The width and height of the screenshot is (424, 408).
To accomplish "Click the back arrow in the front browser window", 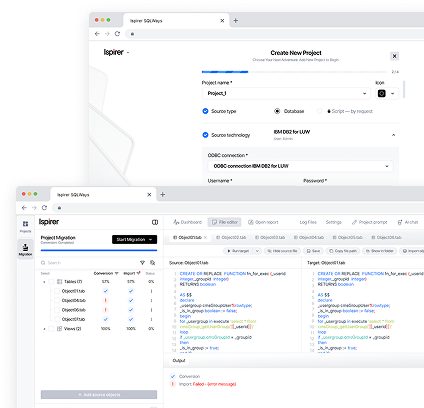I will pyautogui.click(x=24, y=208).
